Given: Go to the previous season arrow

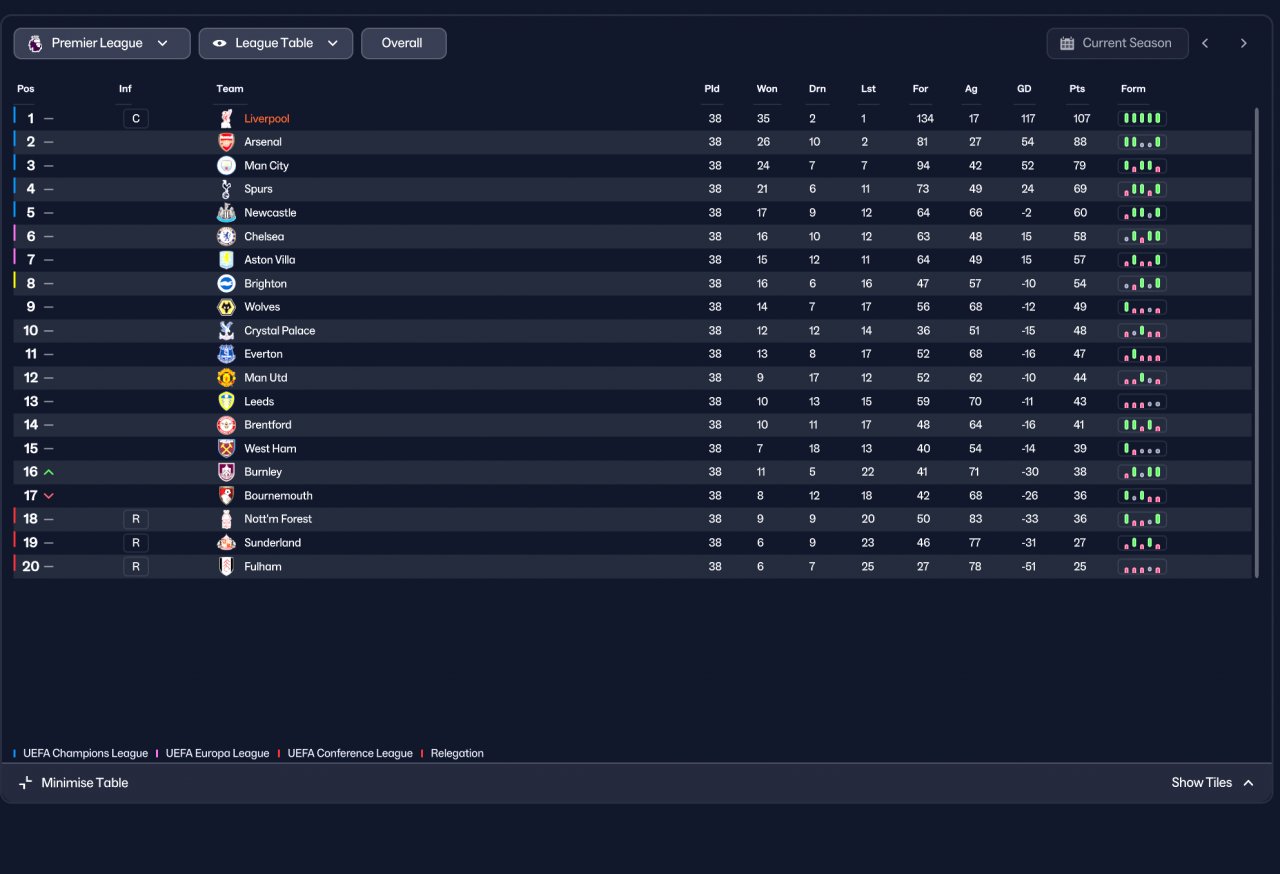Looking at the screenshot, I should tap(1205, 43).
